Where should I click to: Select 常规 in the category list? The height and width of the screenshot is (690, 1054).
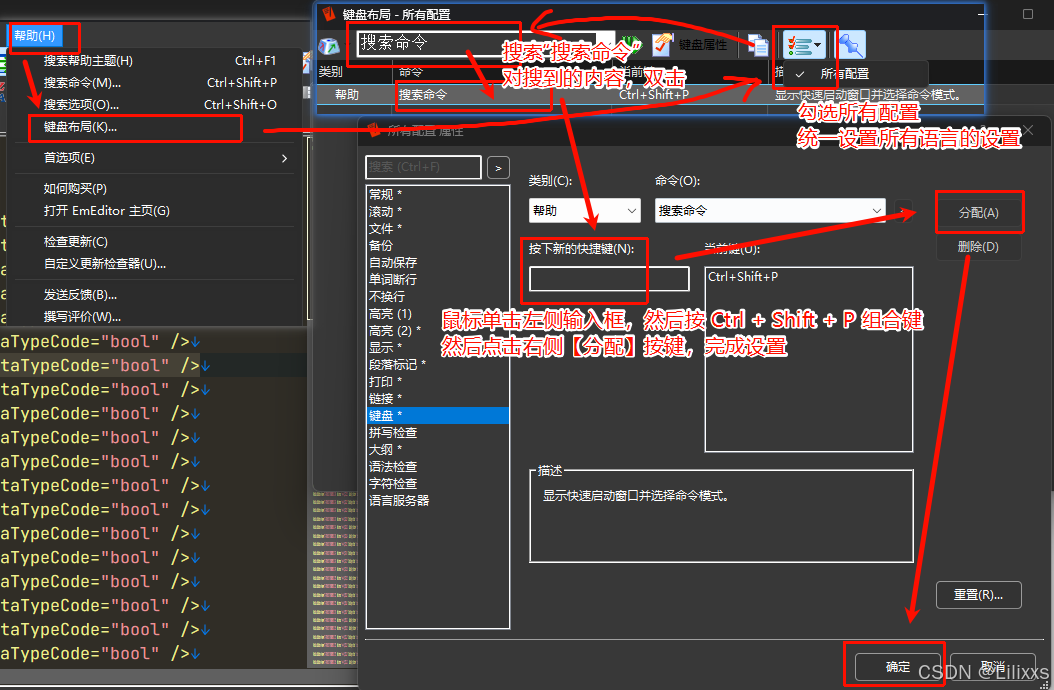[437, 194]
